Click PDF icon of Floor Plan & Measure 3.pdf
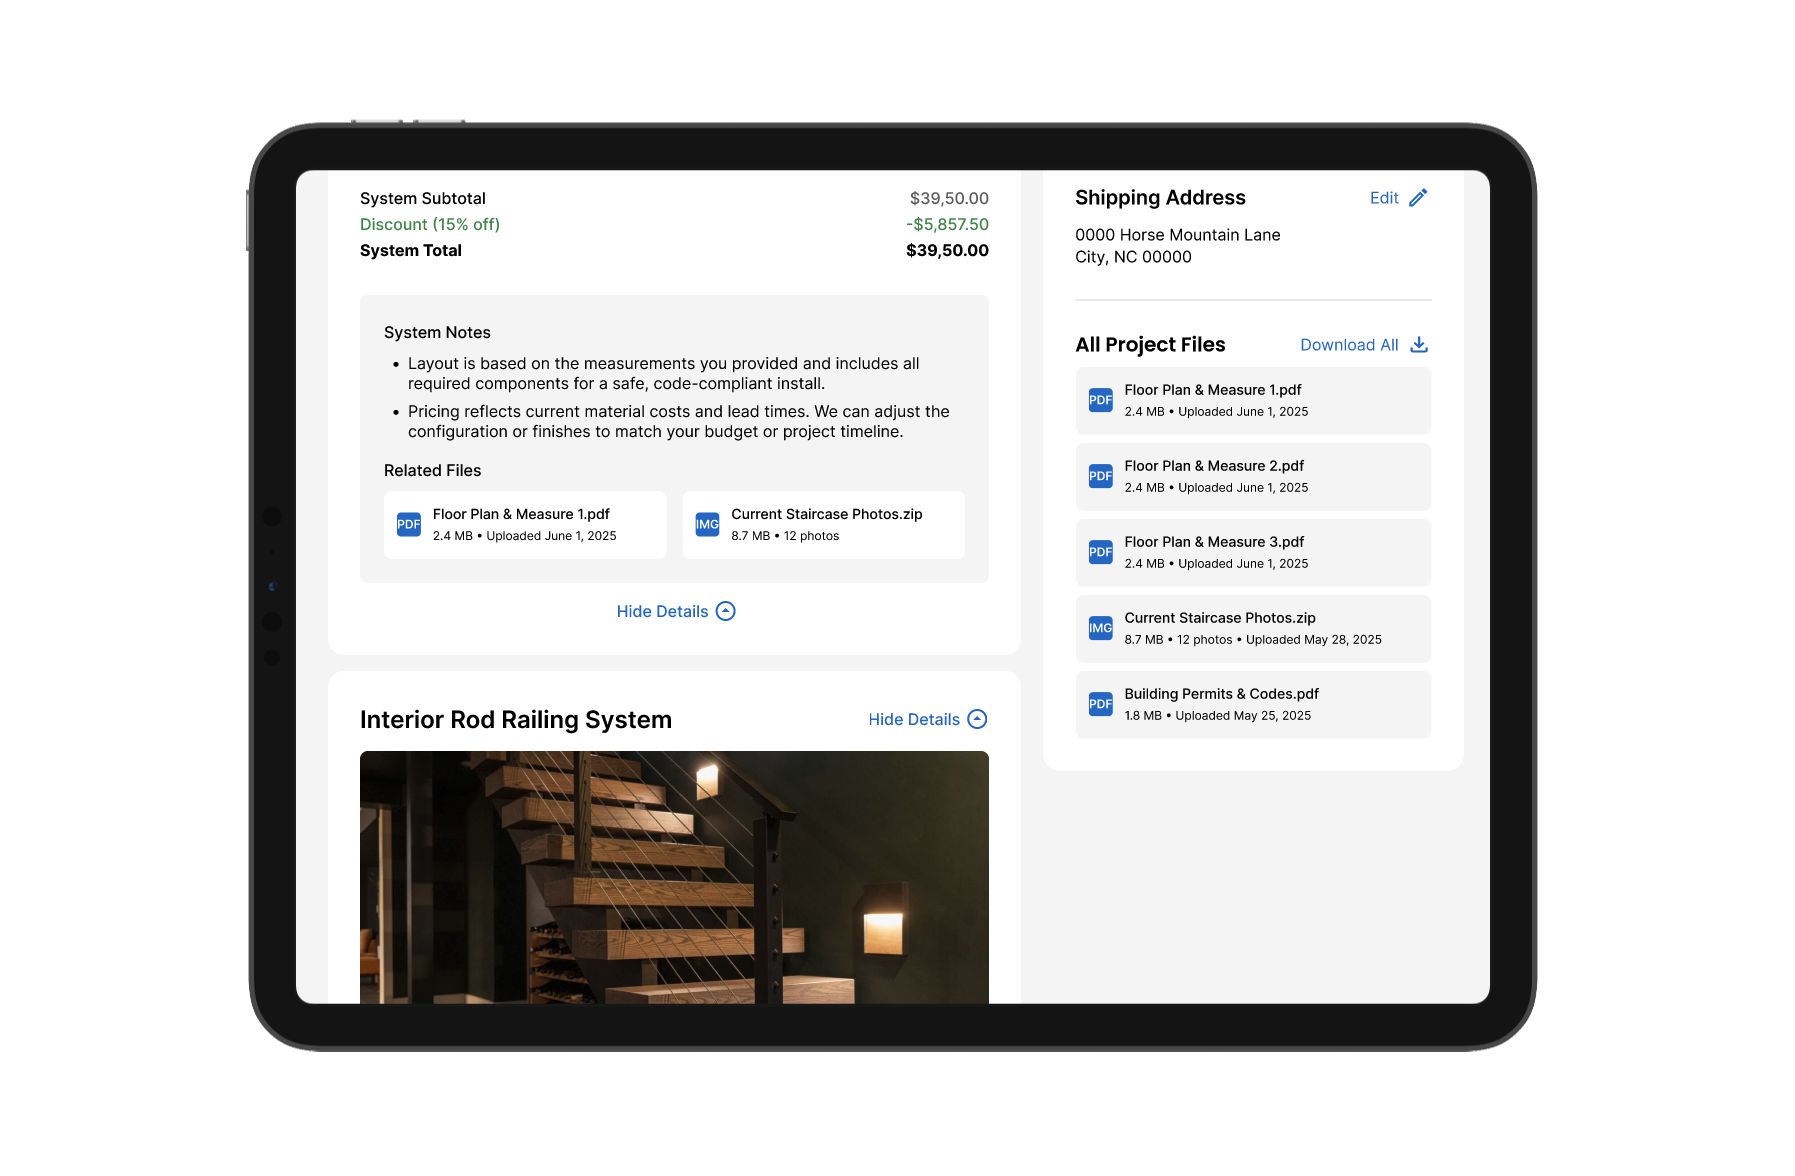Image resolution: width=1795 pixels, height=1176 pixels. point(1100,552)
